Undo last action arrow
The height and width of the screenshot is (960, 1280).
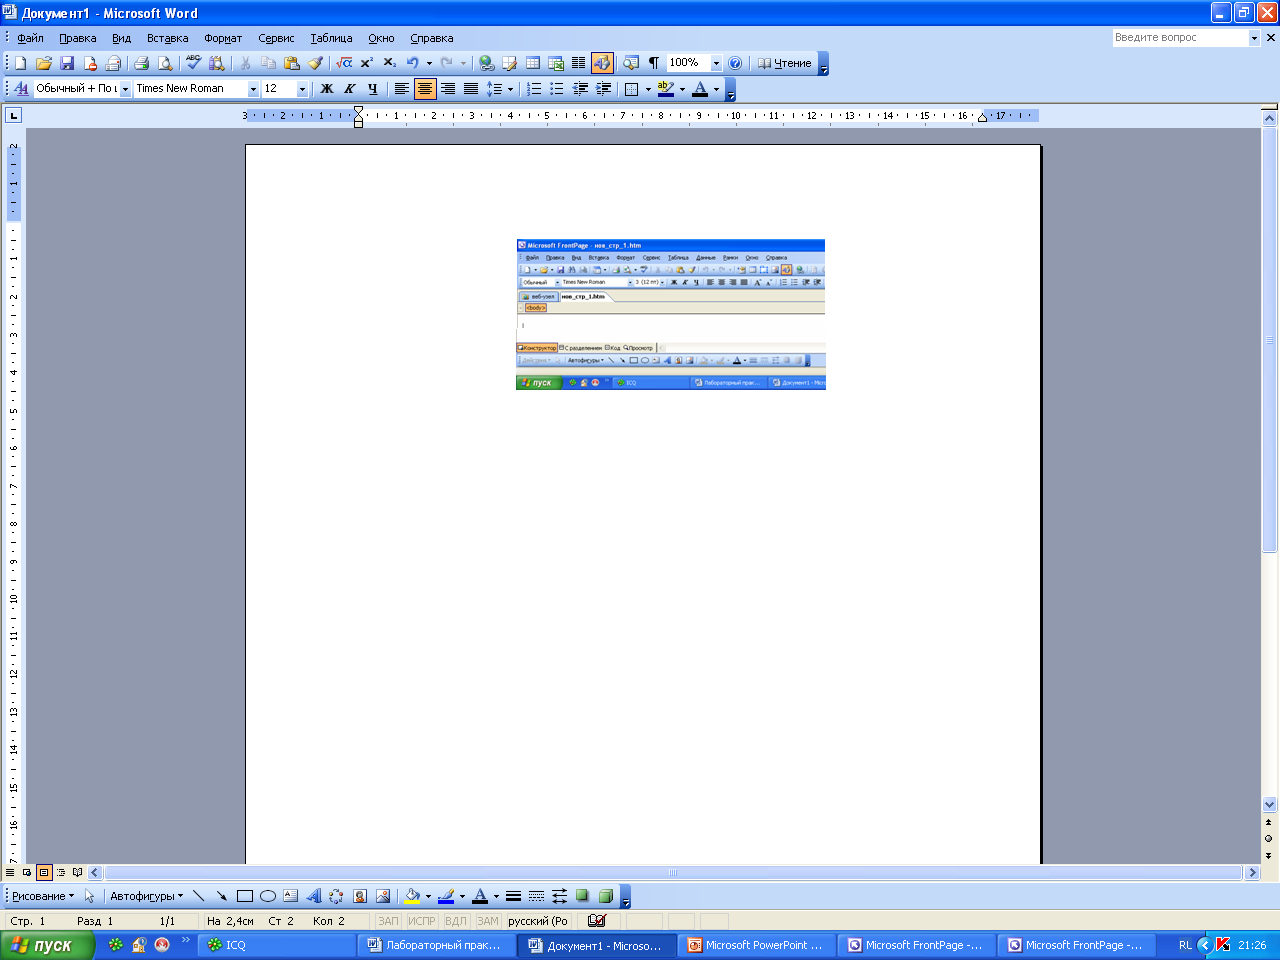(x=412, y=63)
